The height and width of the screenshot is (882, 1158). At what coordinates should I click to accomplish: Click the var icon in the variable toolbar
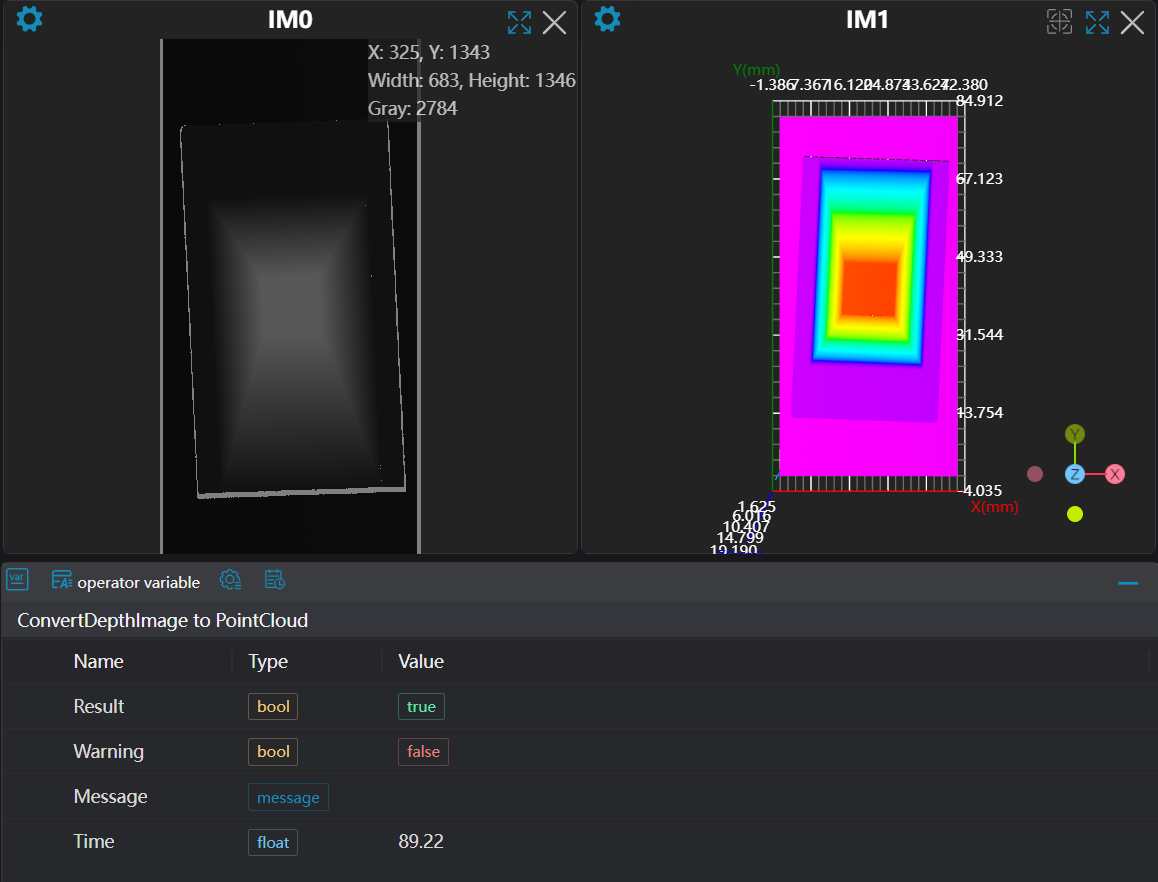[17, 579]
